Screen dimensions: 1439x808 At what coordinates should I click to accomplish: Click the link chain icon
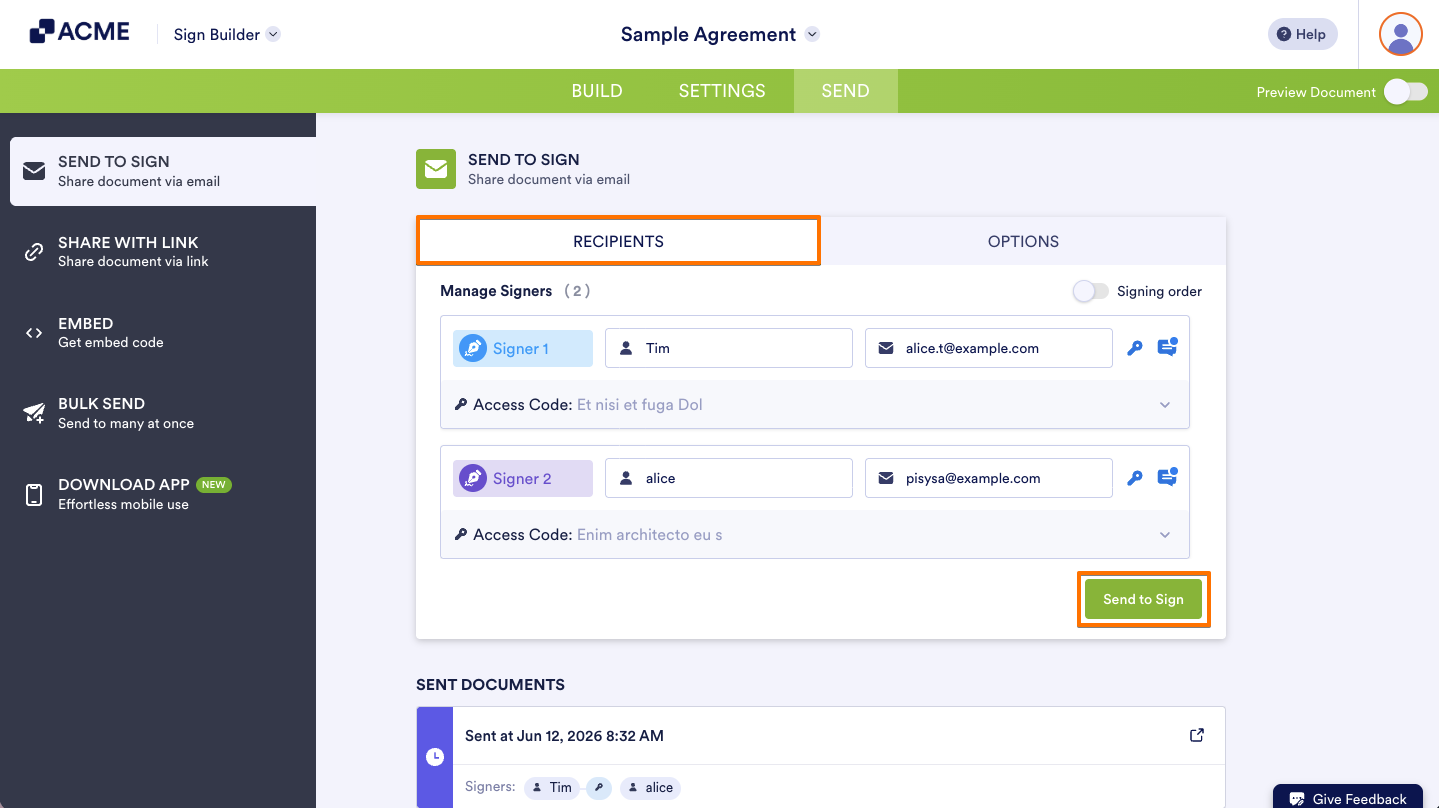coord(34,252)
